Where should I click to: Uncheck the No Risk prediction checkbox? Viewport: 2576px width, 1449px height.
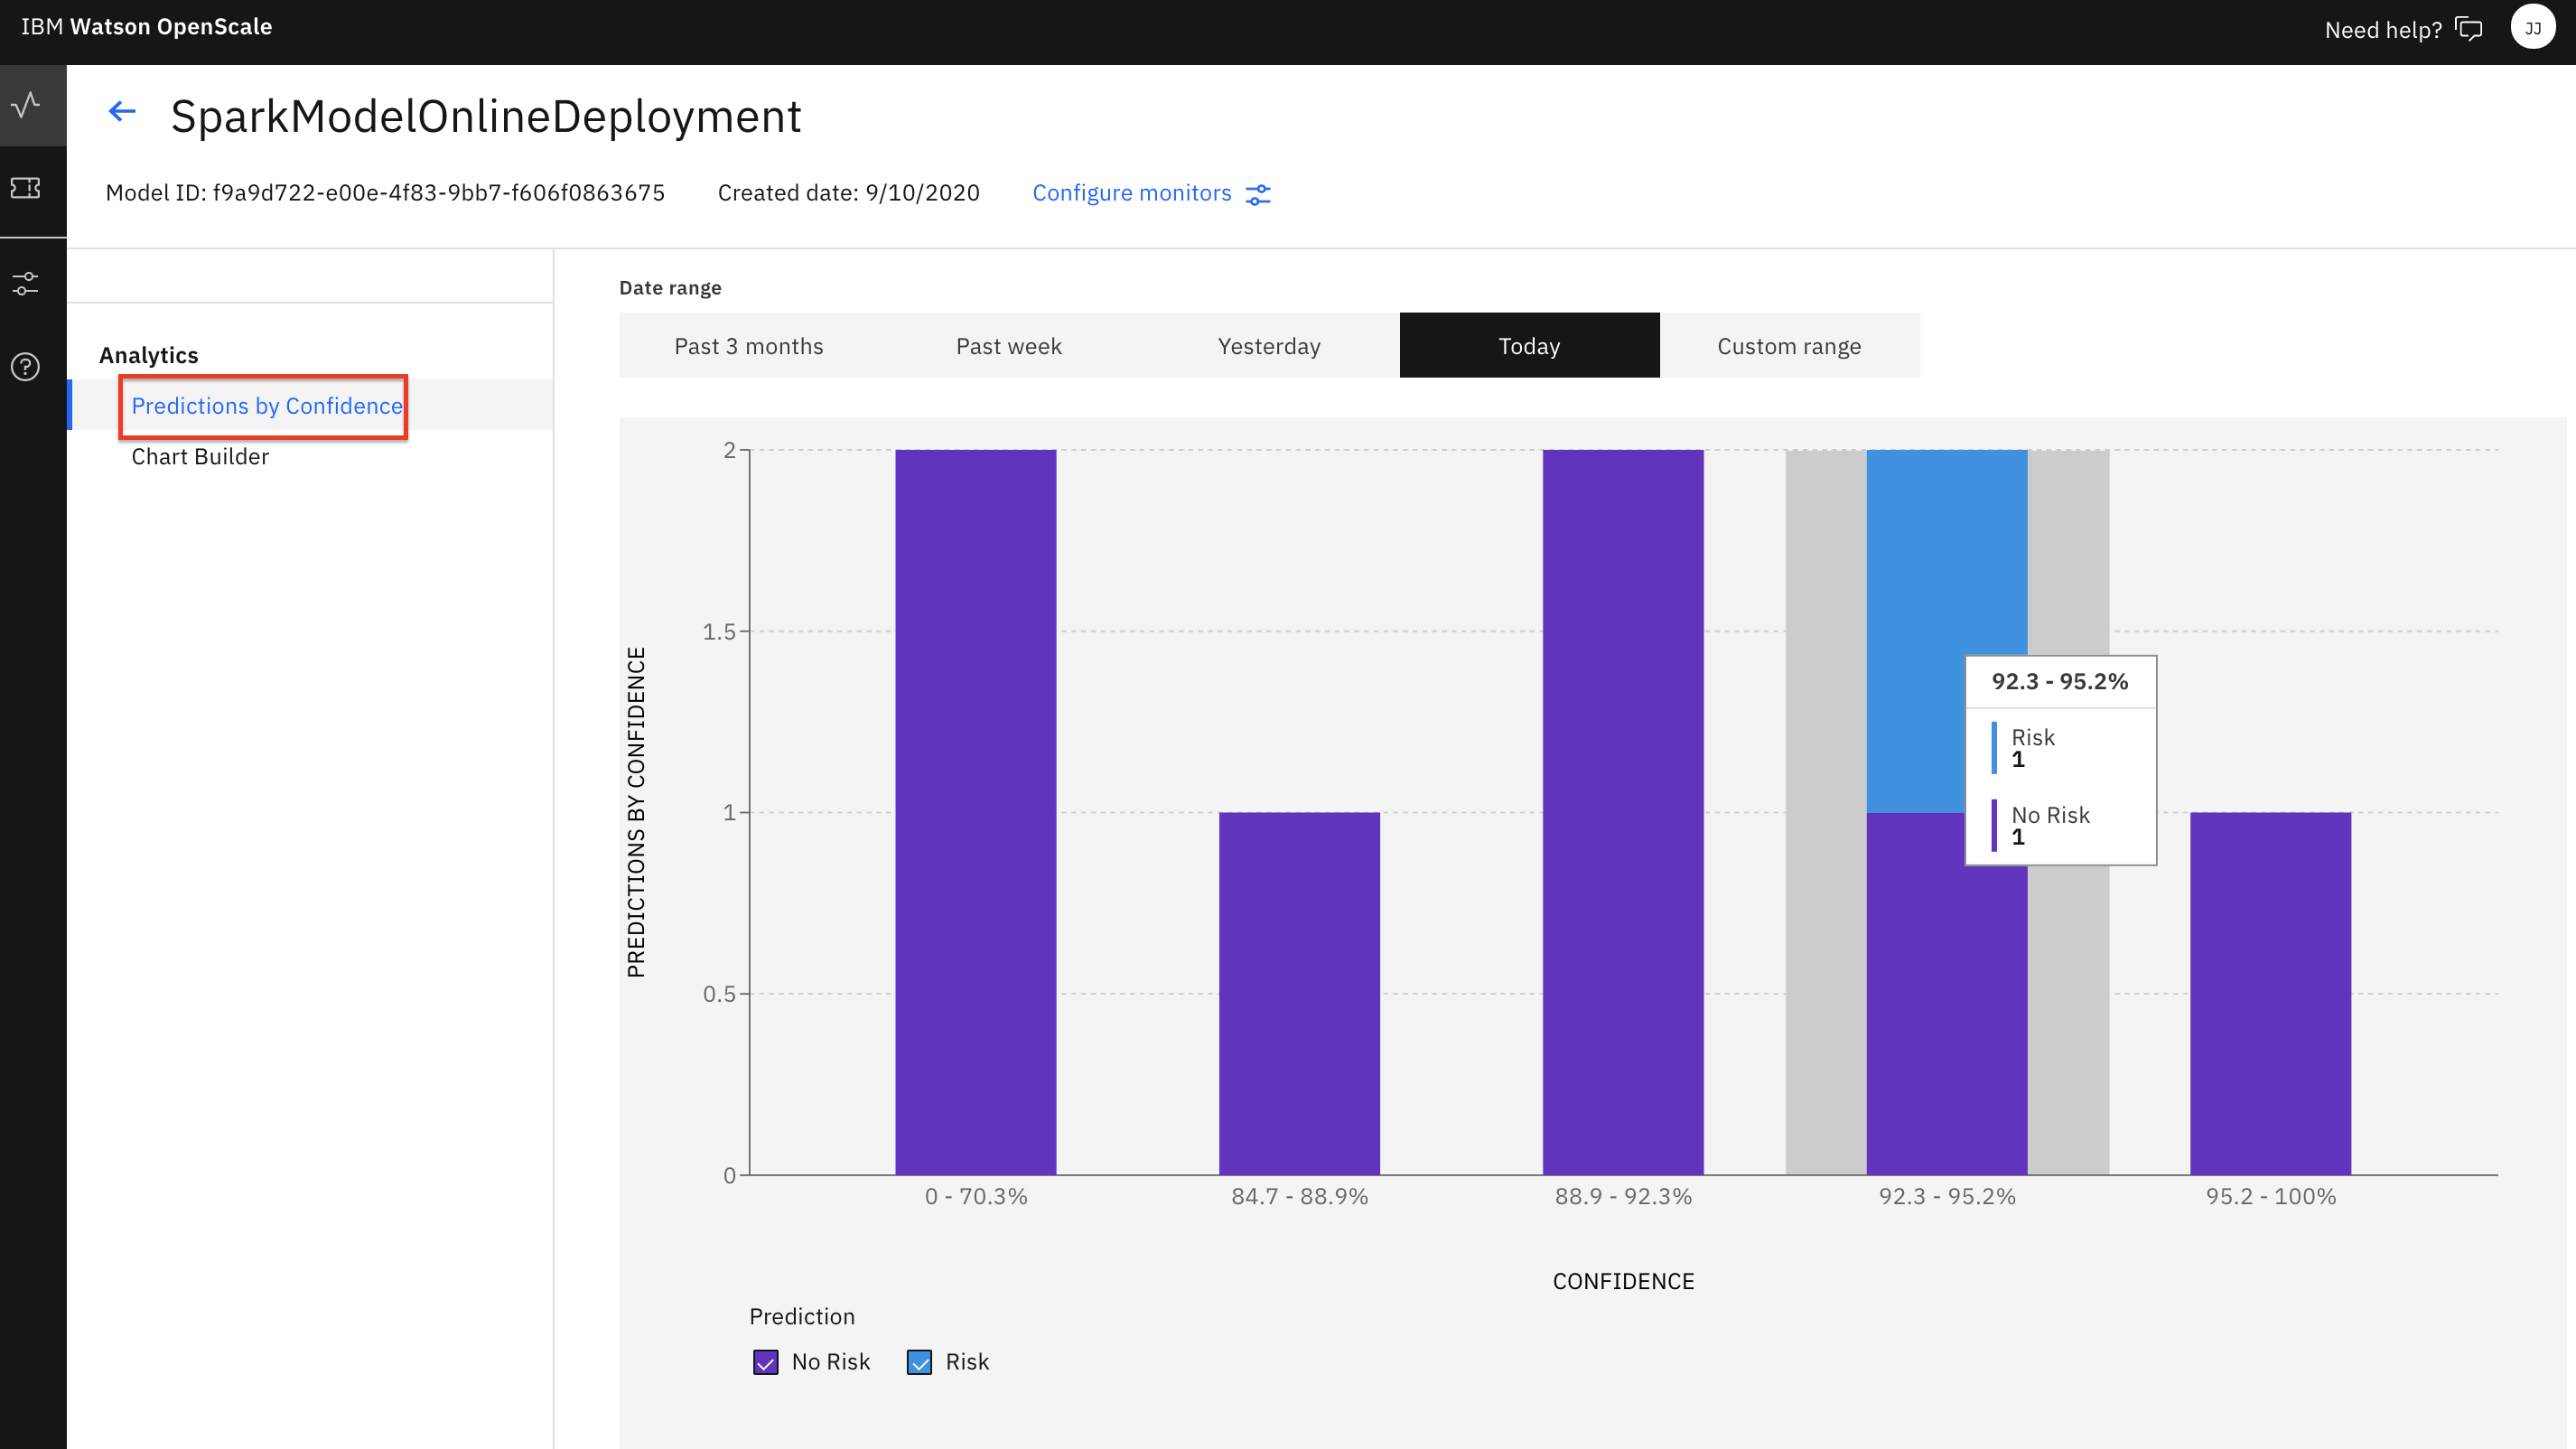(x=766, y=1362)
